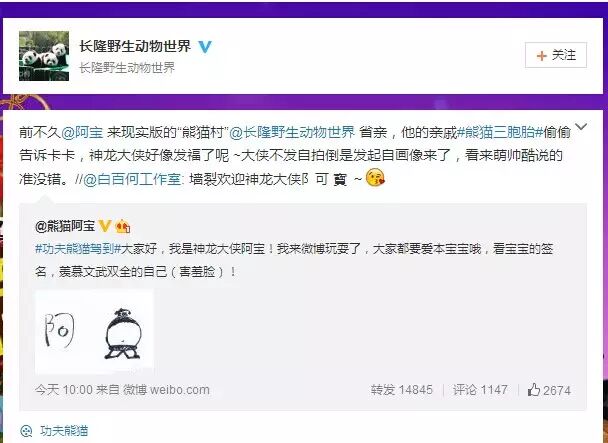This screenshot has width=608, height=443.
Task: Click the 长隆野生动物世界 panda avatar
Action: coord(44,56)
